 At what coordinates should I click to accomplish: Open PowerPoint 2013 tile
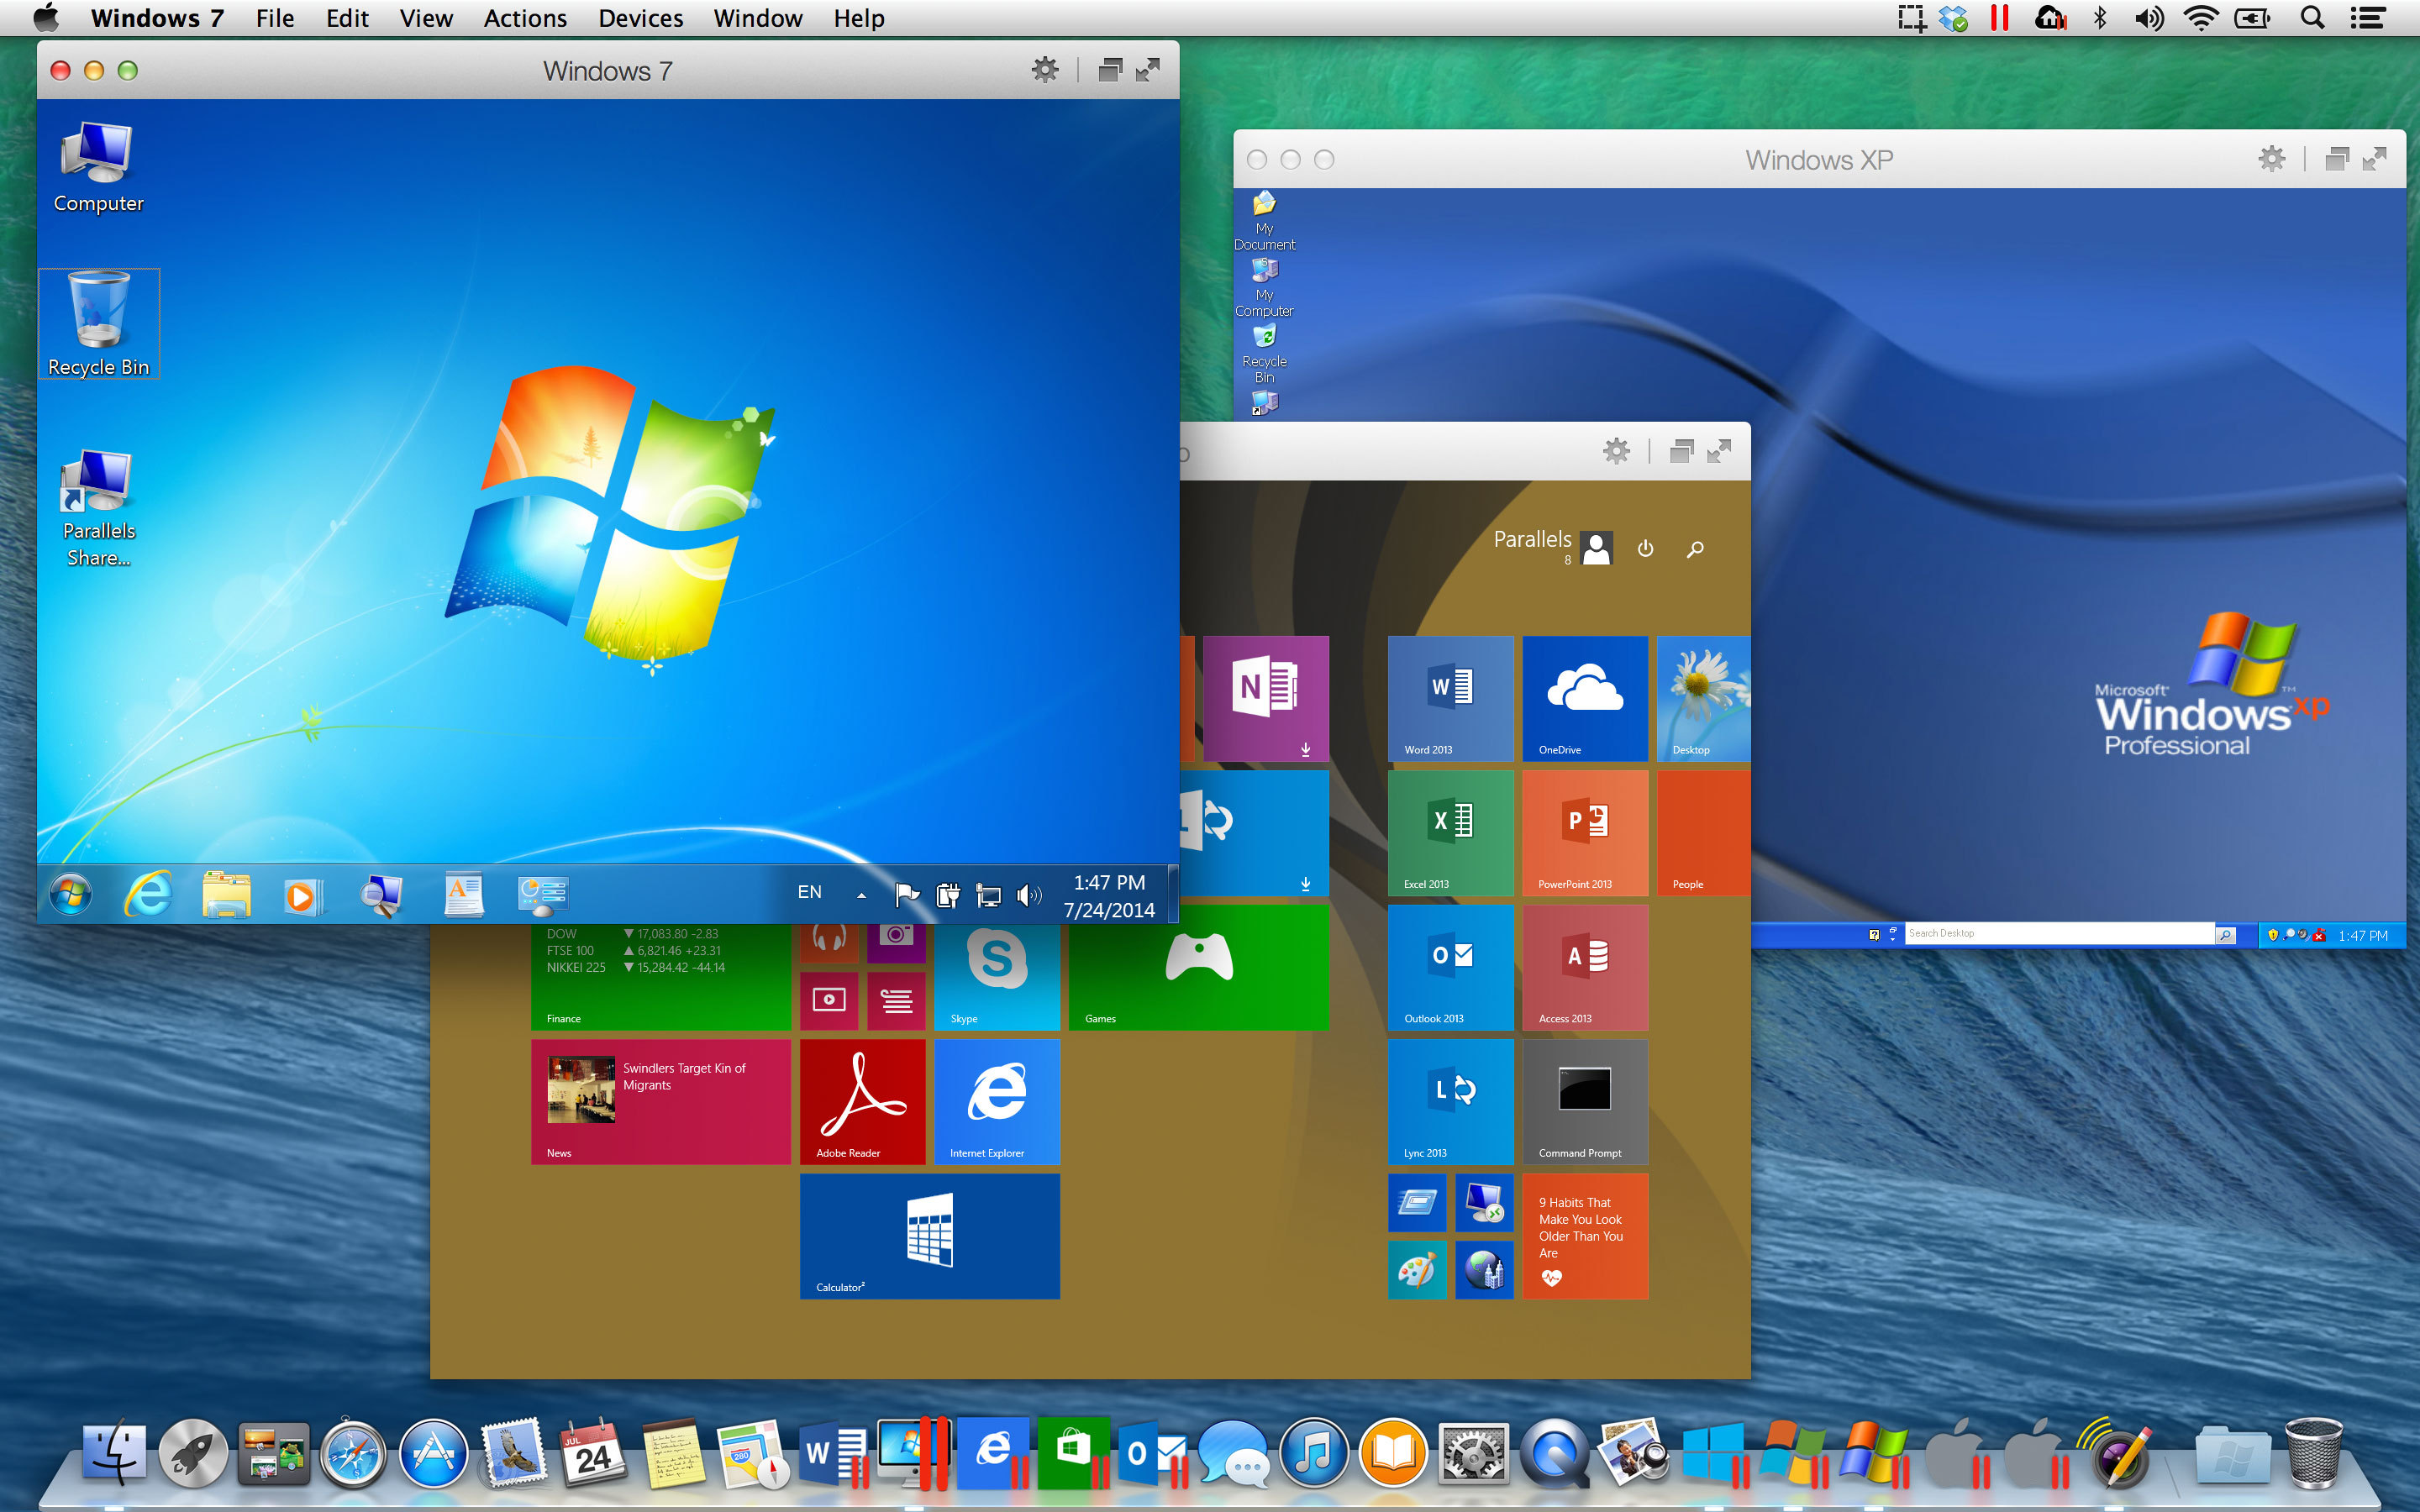point(1579,832)
